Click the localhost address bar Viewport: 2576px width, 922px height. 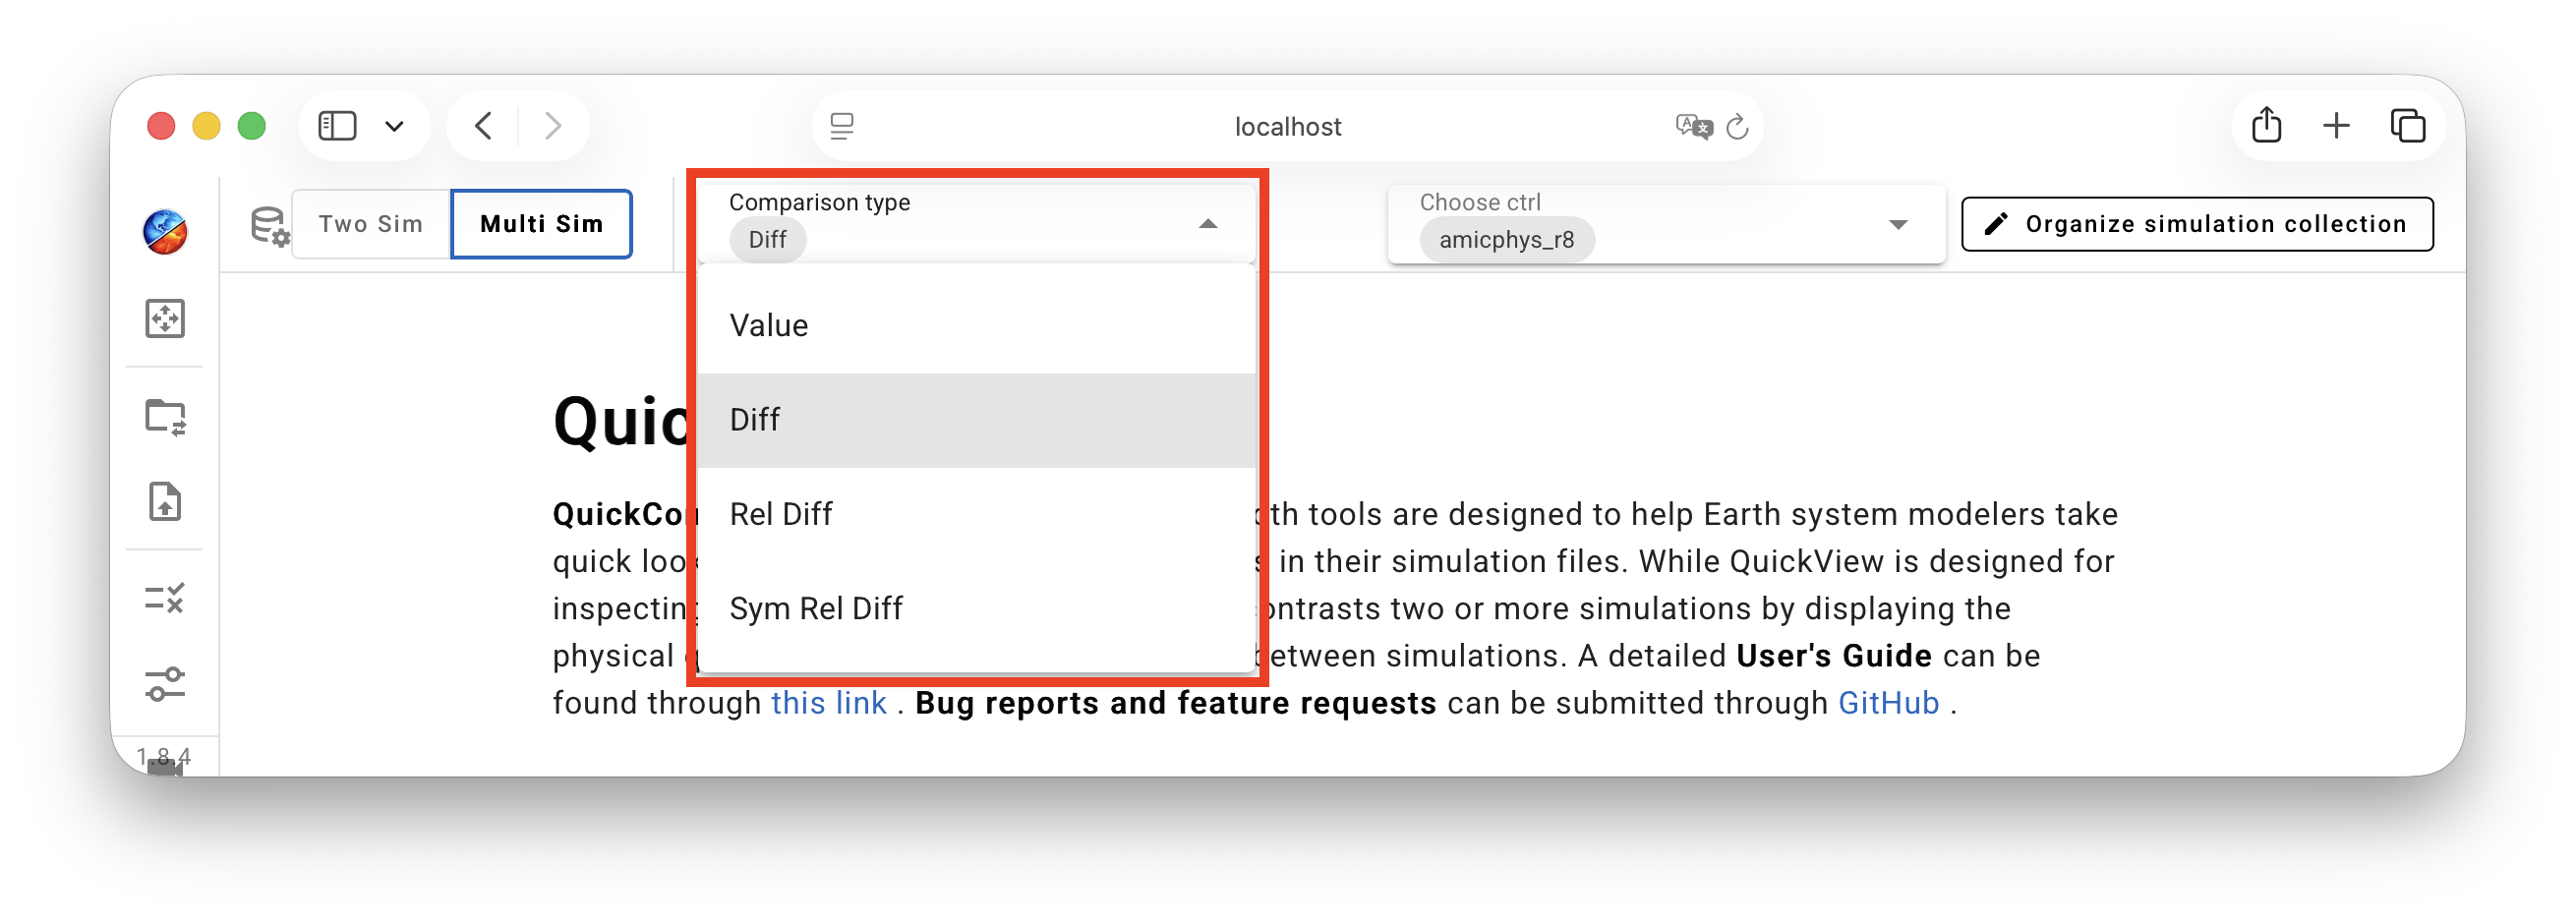point(1287,127)
